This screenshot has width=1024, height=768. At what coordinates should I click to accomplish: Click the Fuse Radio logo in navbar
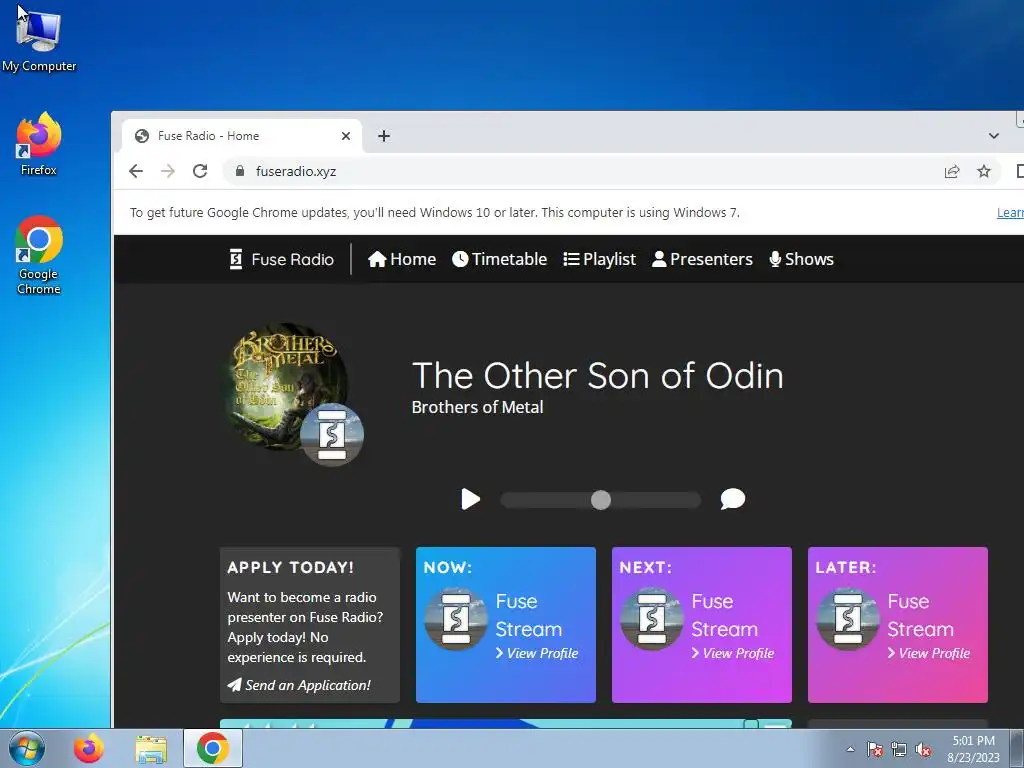tap(281, 259)
